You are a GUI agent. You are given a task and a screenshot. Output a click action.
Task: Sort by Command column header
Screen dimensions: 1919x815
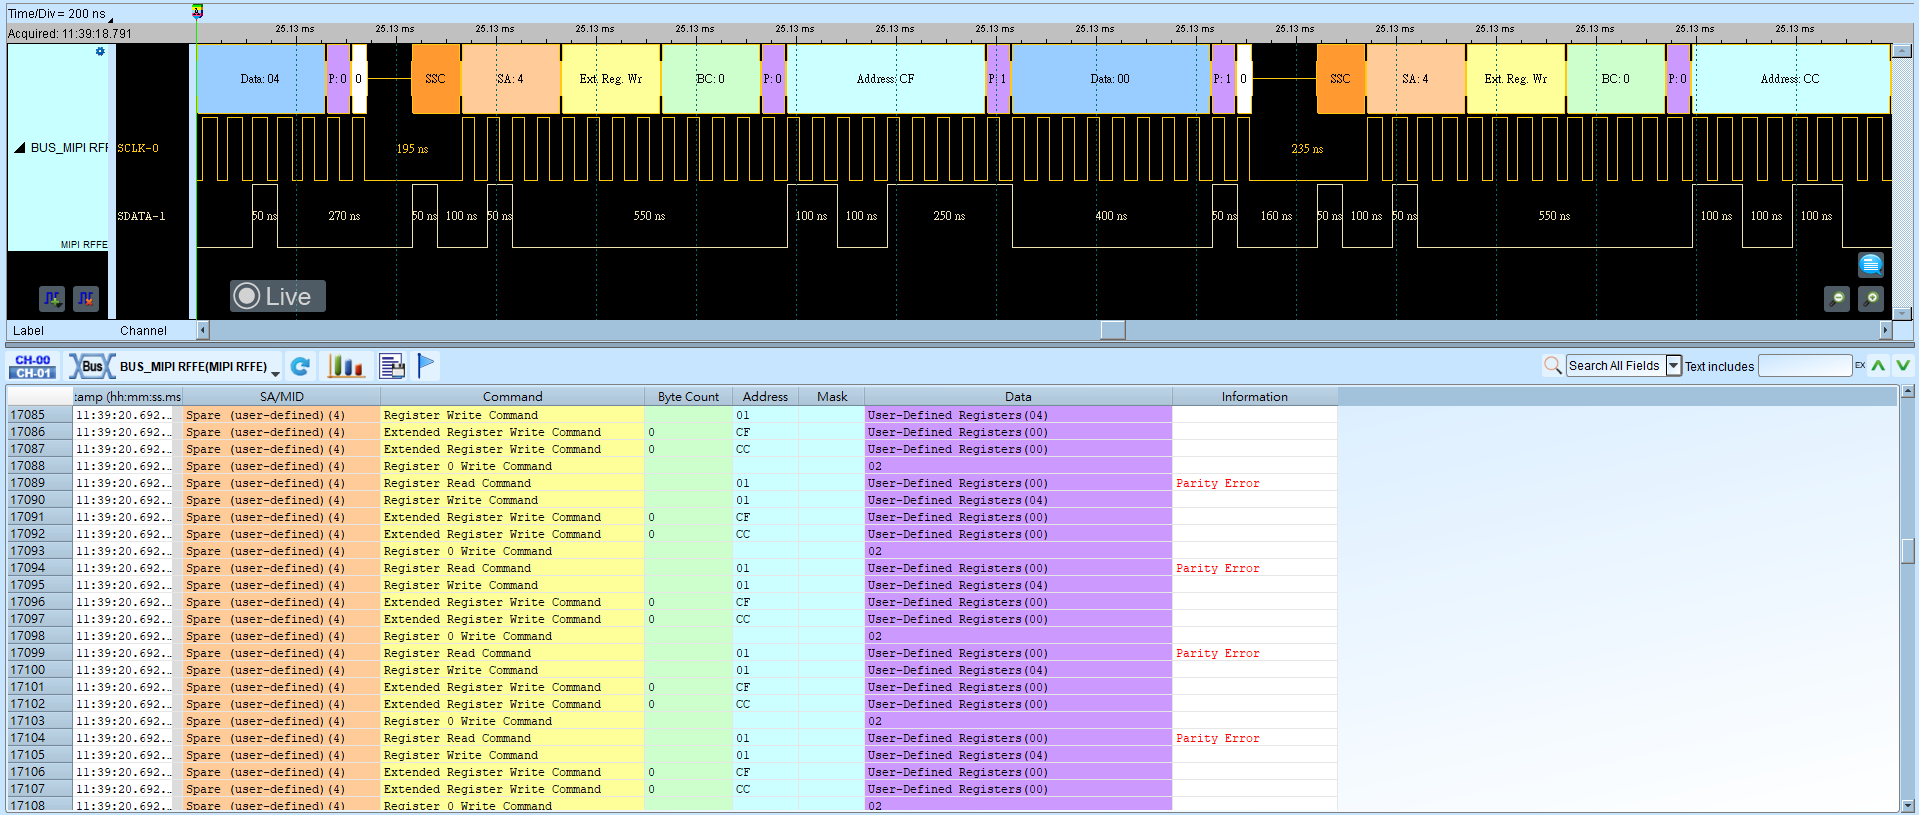point(512,396)
